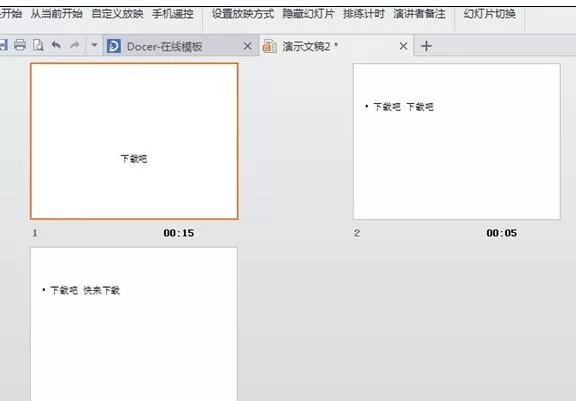576x401 pixels.
Task: Open print preview icon
Action: [x=38, y=45]
